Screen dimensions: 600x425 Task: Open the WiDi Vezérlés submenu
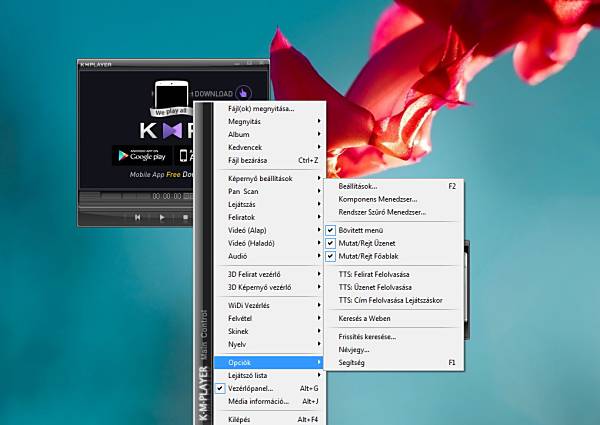pos(269,305)
